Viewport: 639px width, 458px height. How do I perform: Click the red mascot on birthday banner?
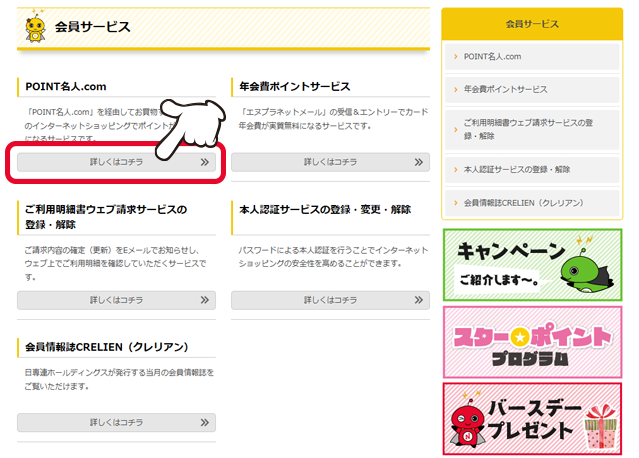(468, 422)
